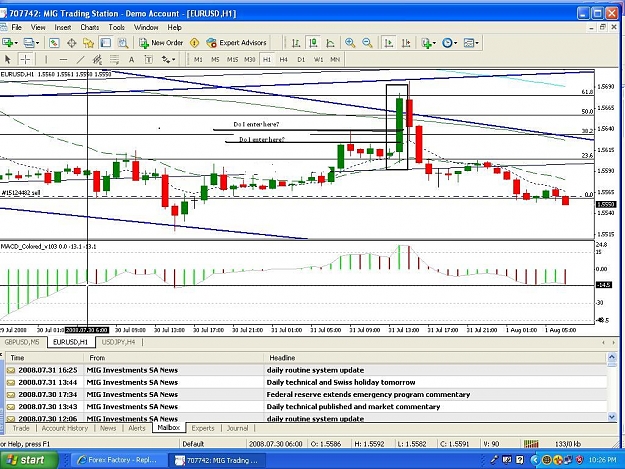
Task: Select the text tool A
Action: coord(131,60)
